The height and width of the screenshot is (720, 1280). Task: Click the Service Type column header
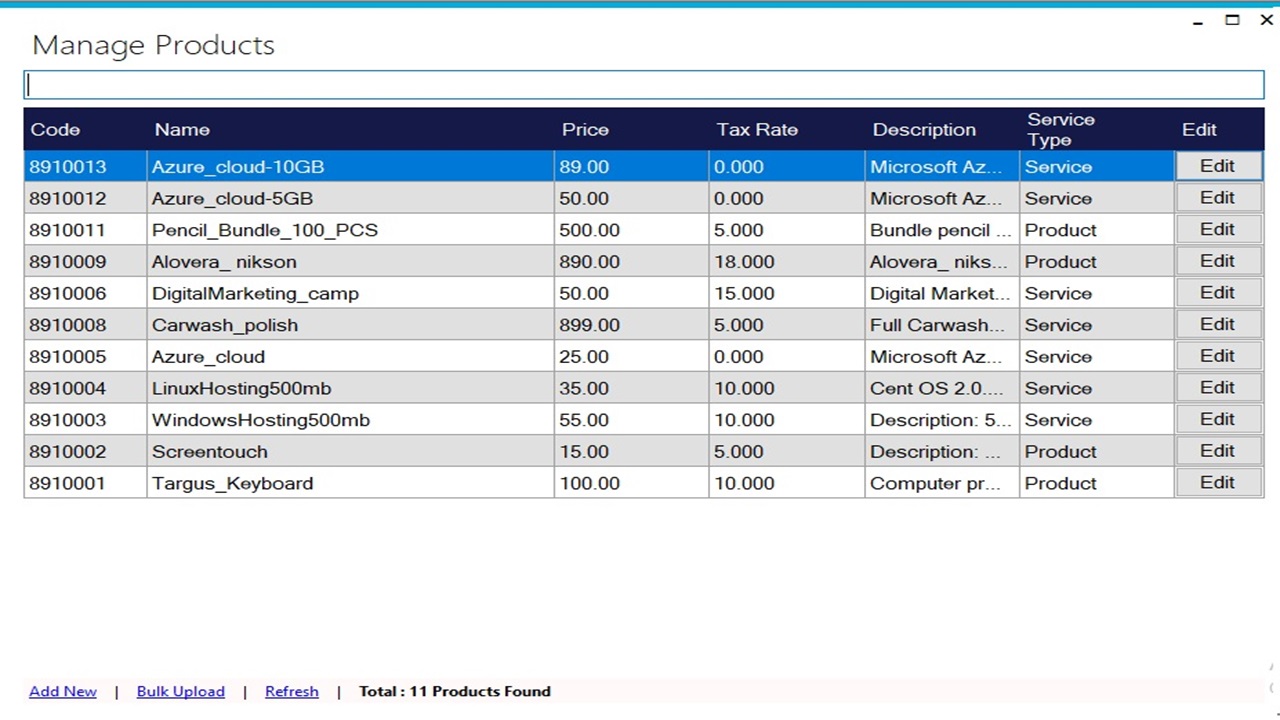click(1060, 129)
